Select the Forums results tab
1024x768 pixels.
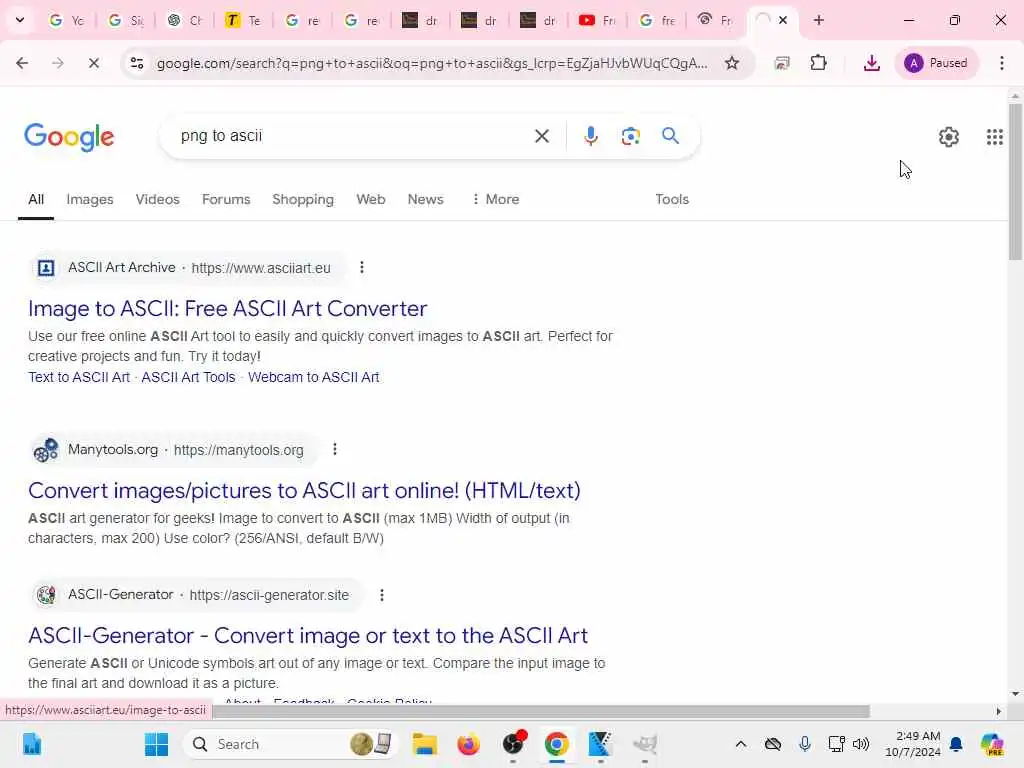click(x=226, y=199)
